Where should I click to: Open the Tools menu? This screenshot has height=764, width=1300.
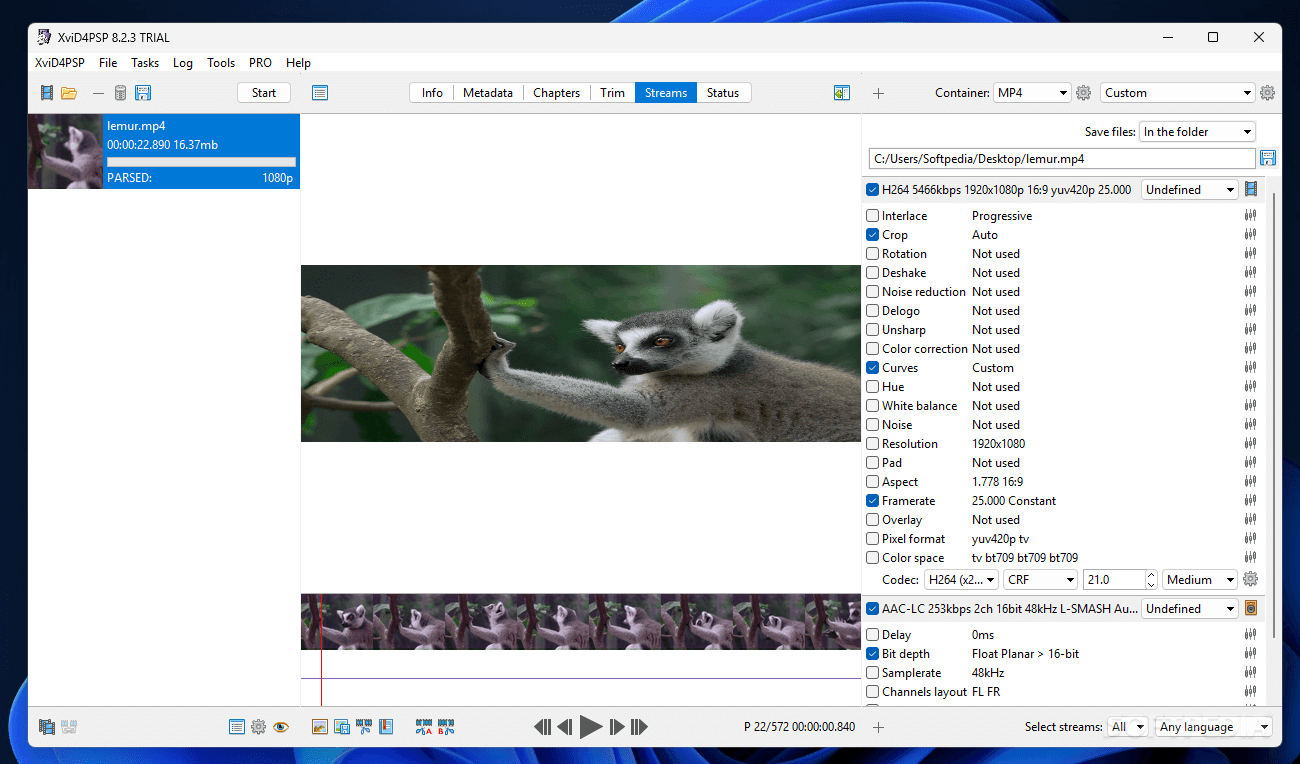(x=221, y=62)
